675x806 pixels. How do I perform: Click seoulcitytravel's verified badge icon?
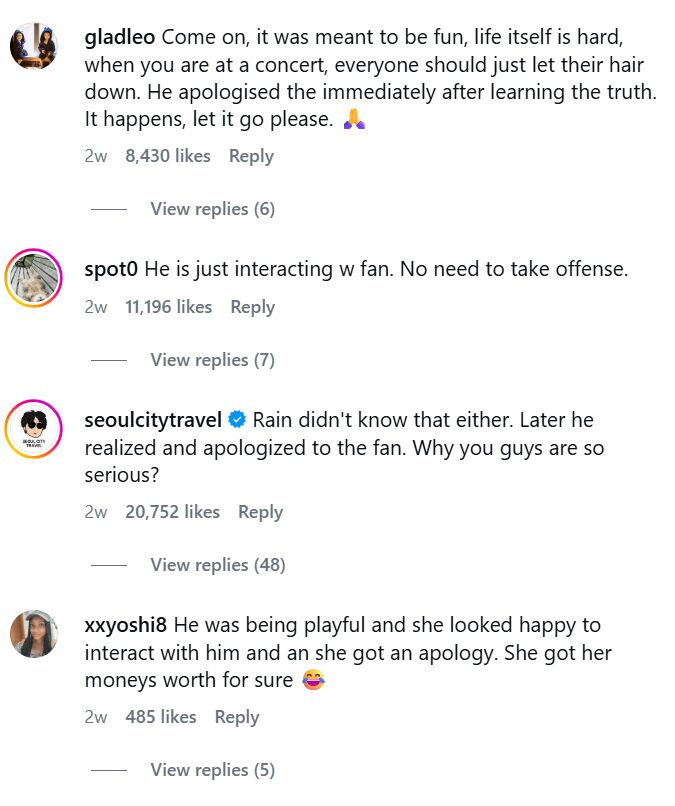(238, 420)
